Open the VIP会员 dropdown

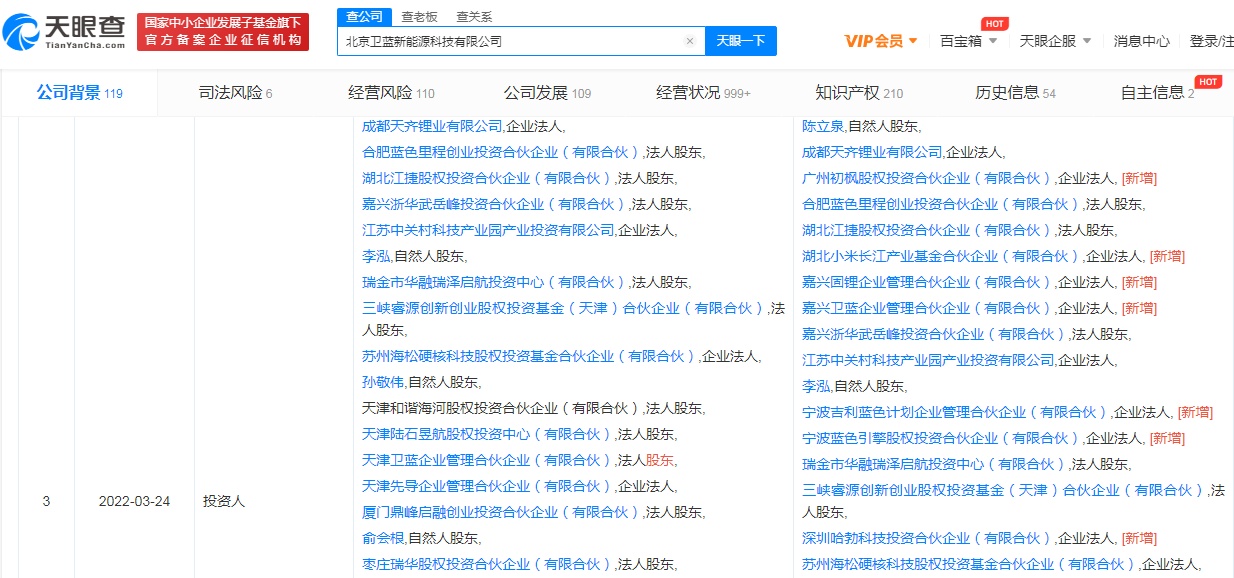pos(881,41)
